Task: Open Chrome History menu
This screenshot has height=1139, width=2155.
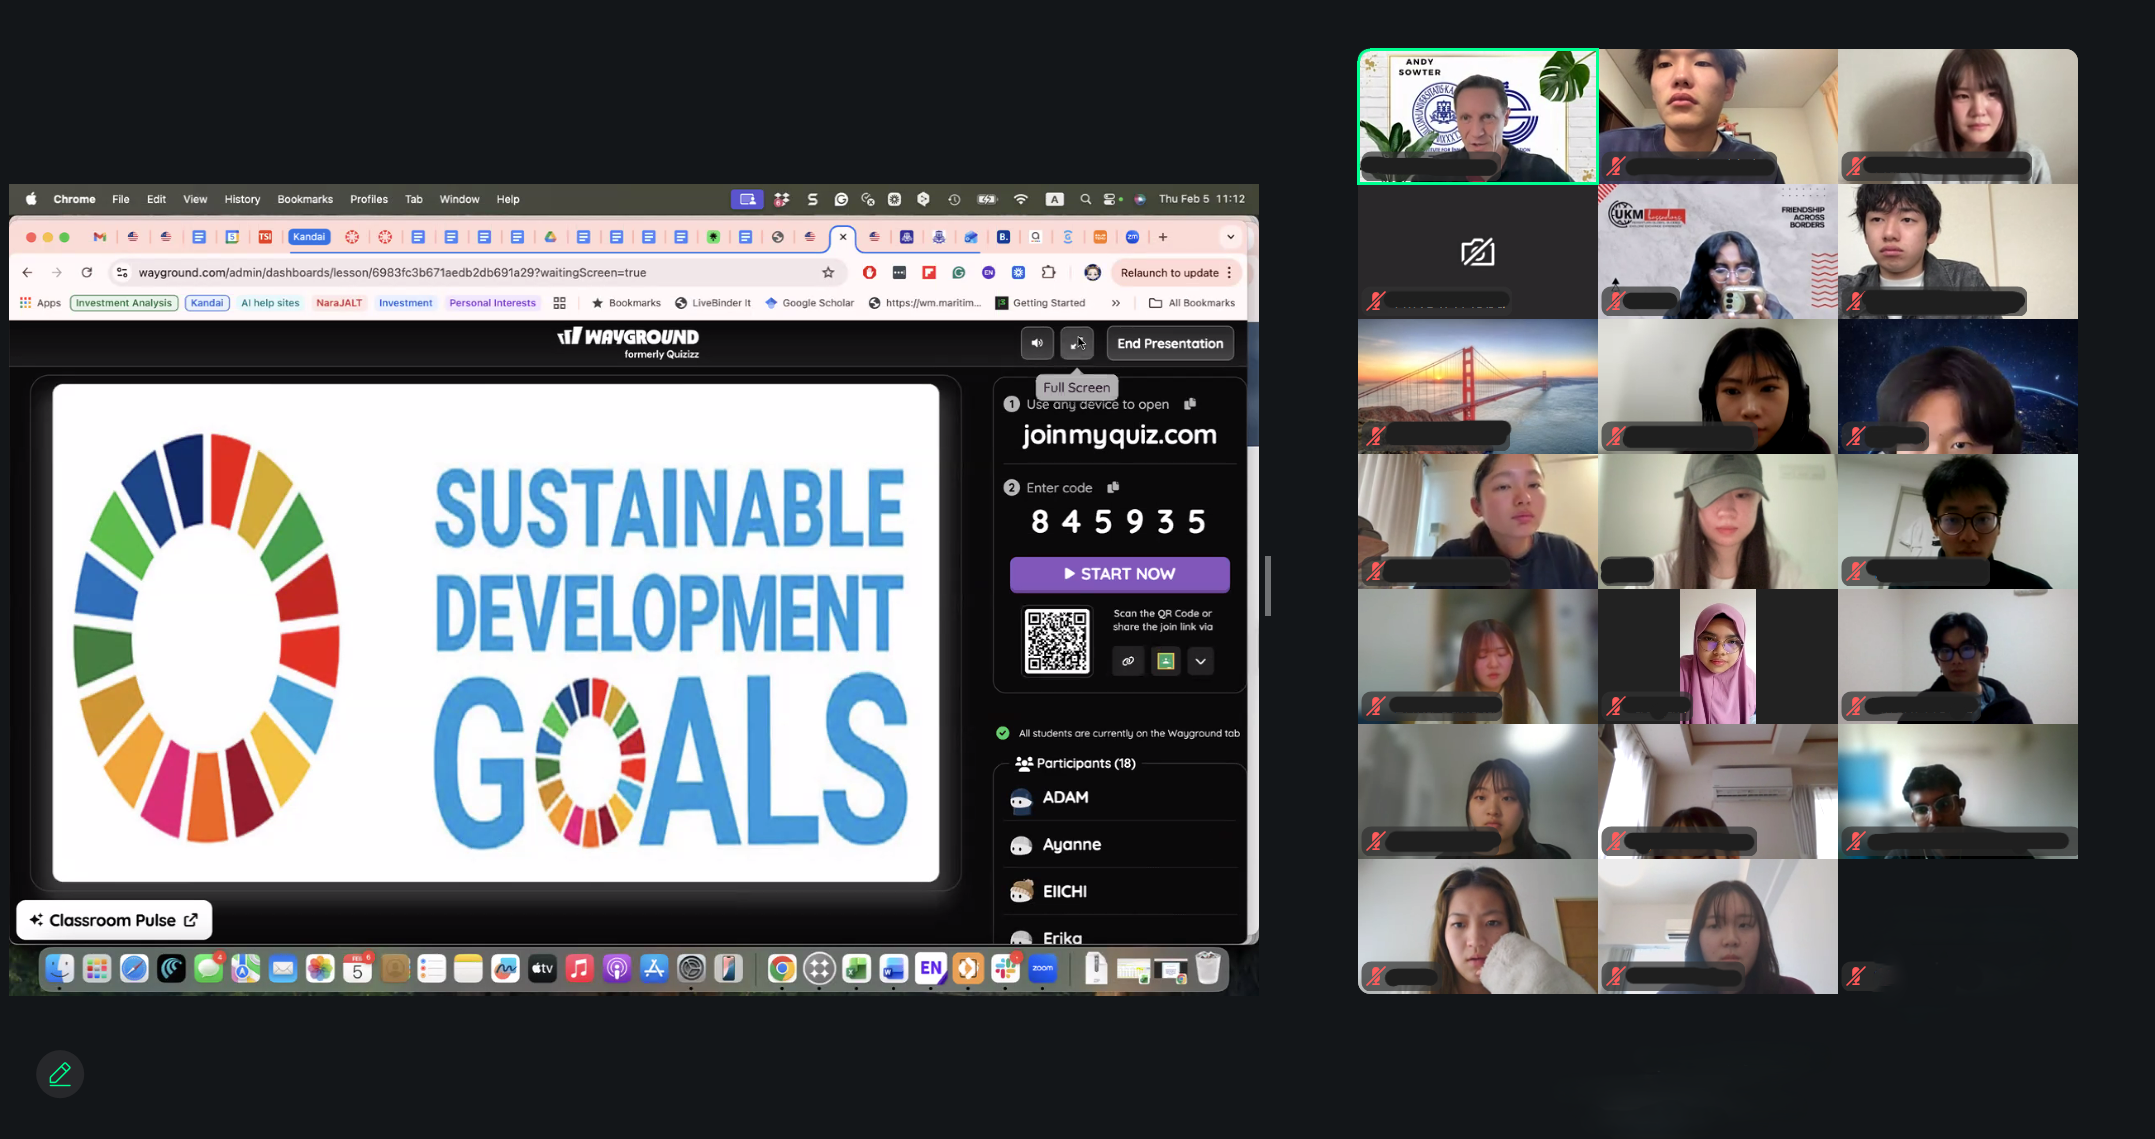Action: [x=242, y=199]
